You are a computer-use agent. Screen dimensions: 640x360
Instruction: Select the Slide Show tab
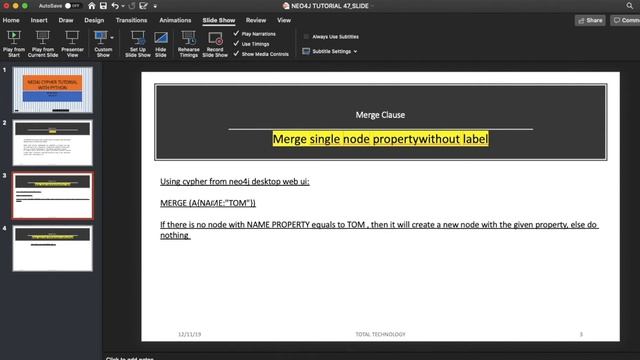pos(219,20)
